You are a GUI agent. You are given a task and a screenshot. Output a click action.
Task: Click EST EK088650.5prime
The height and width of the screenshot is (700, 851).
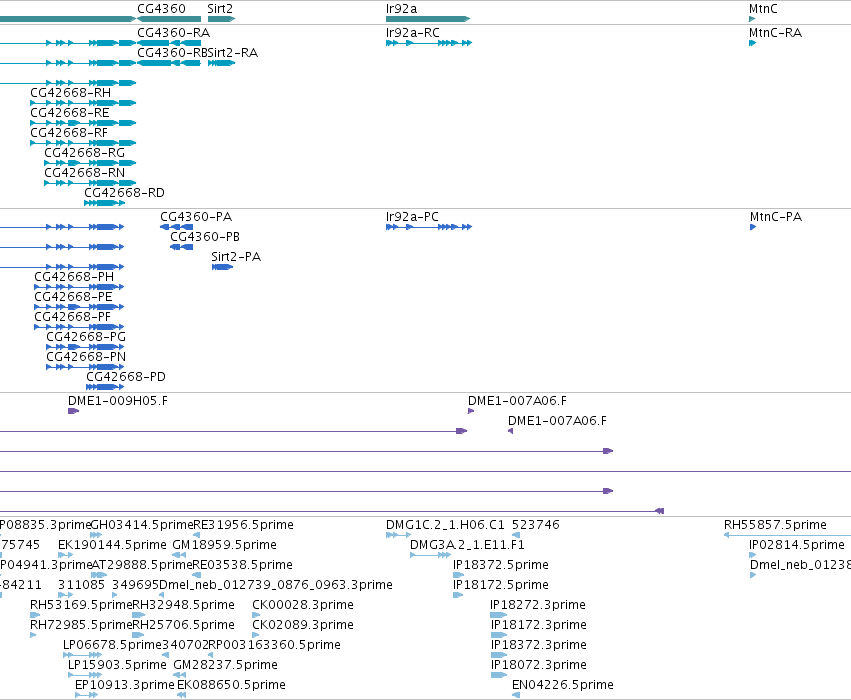231,685
